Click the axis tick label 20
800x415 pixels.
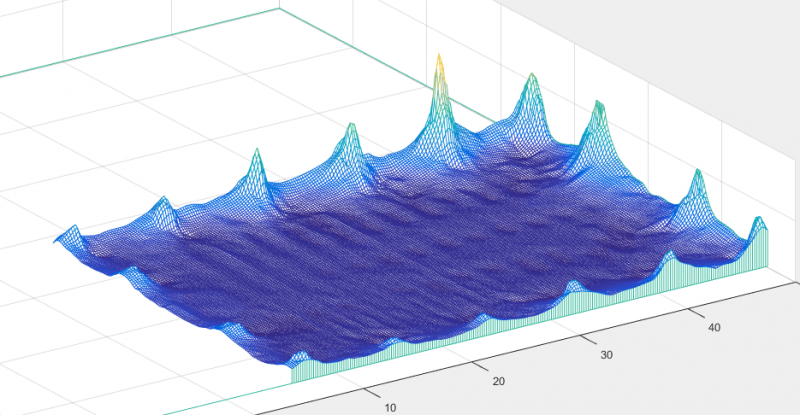498,381
